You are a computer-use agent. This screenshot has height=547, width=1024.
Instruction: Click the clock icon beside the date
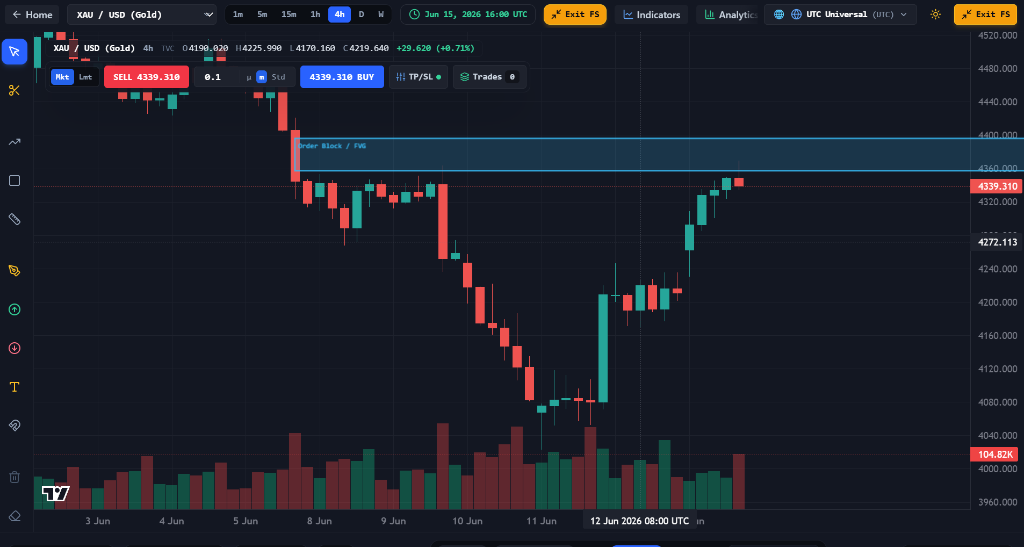[x=414, y=14]
